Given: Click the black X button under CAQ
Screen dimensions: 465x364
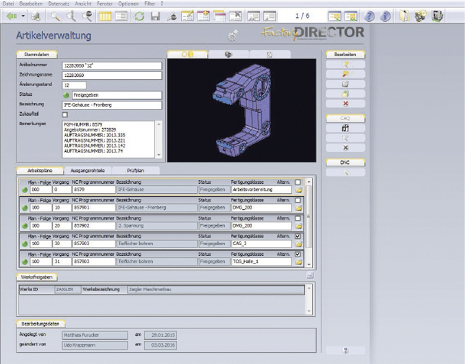Looking at the screenshot, I should tap(345, 148).
